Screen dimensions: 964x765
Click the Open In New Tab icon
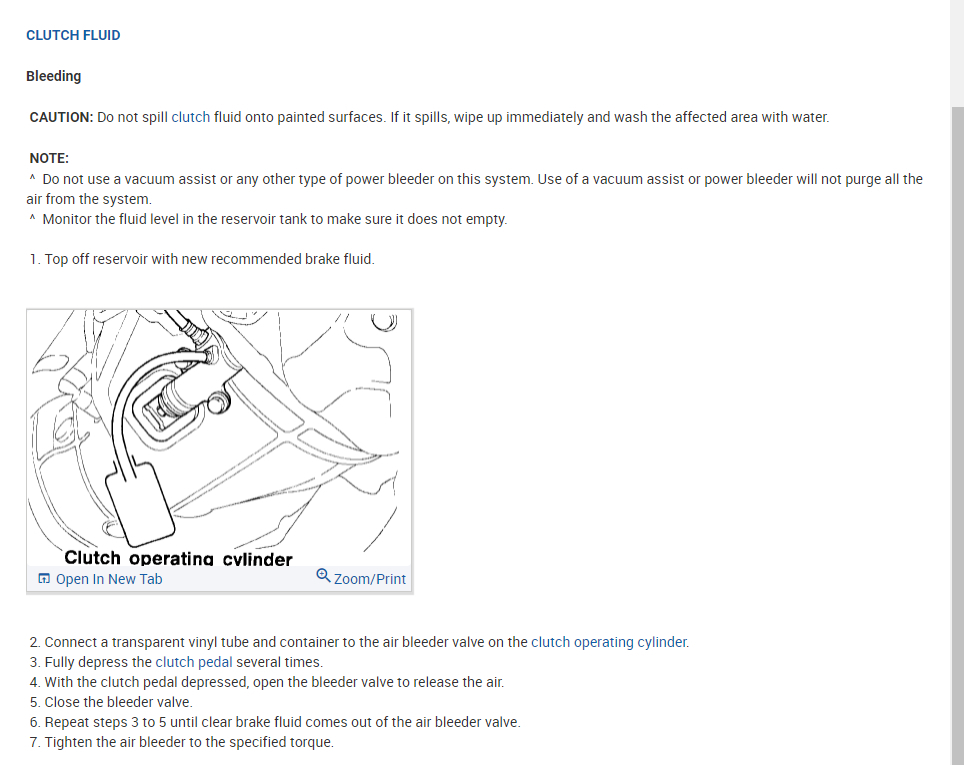pos(44,579)
